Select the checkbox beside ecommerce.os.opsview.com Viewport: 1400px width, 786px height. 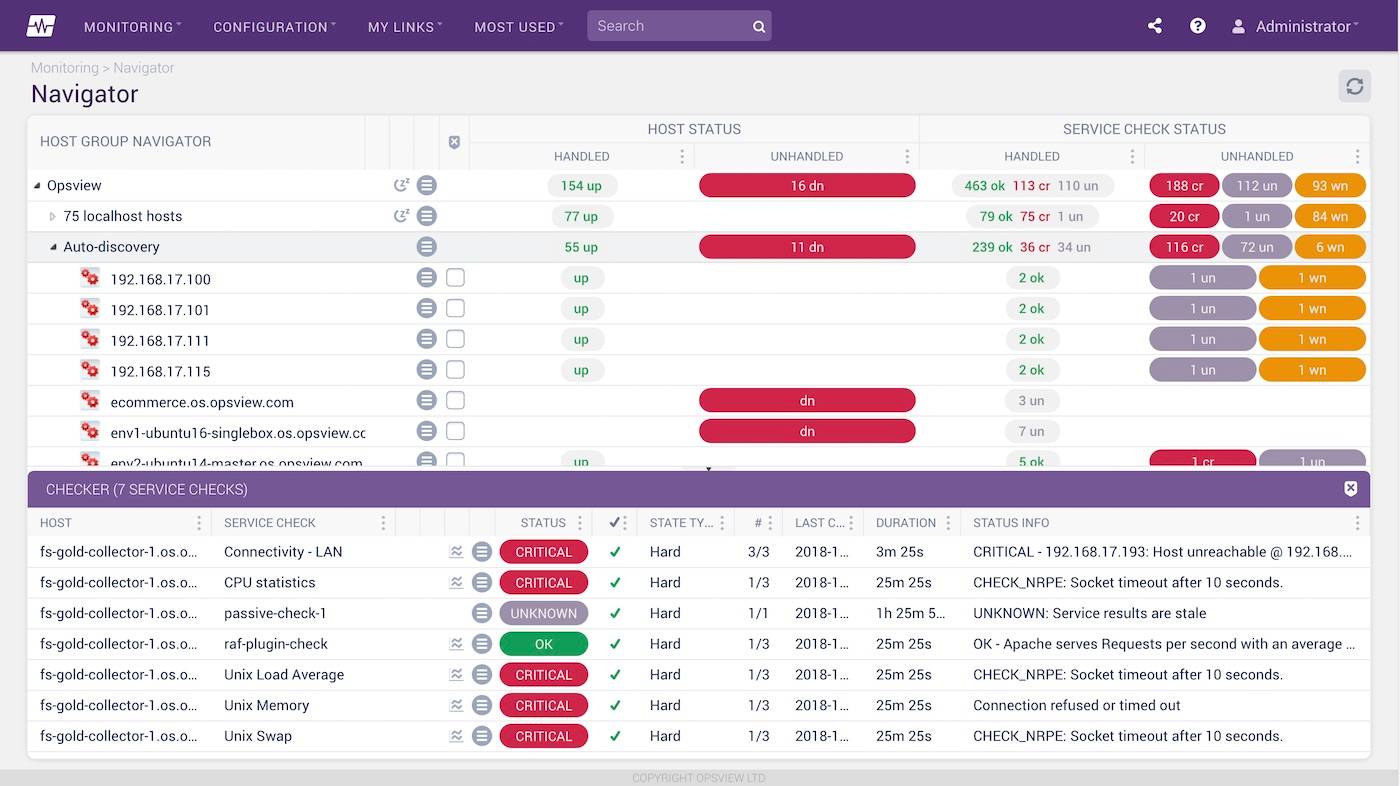click(x=455, y=400)
